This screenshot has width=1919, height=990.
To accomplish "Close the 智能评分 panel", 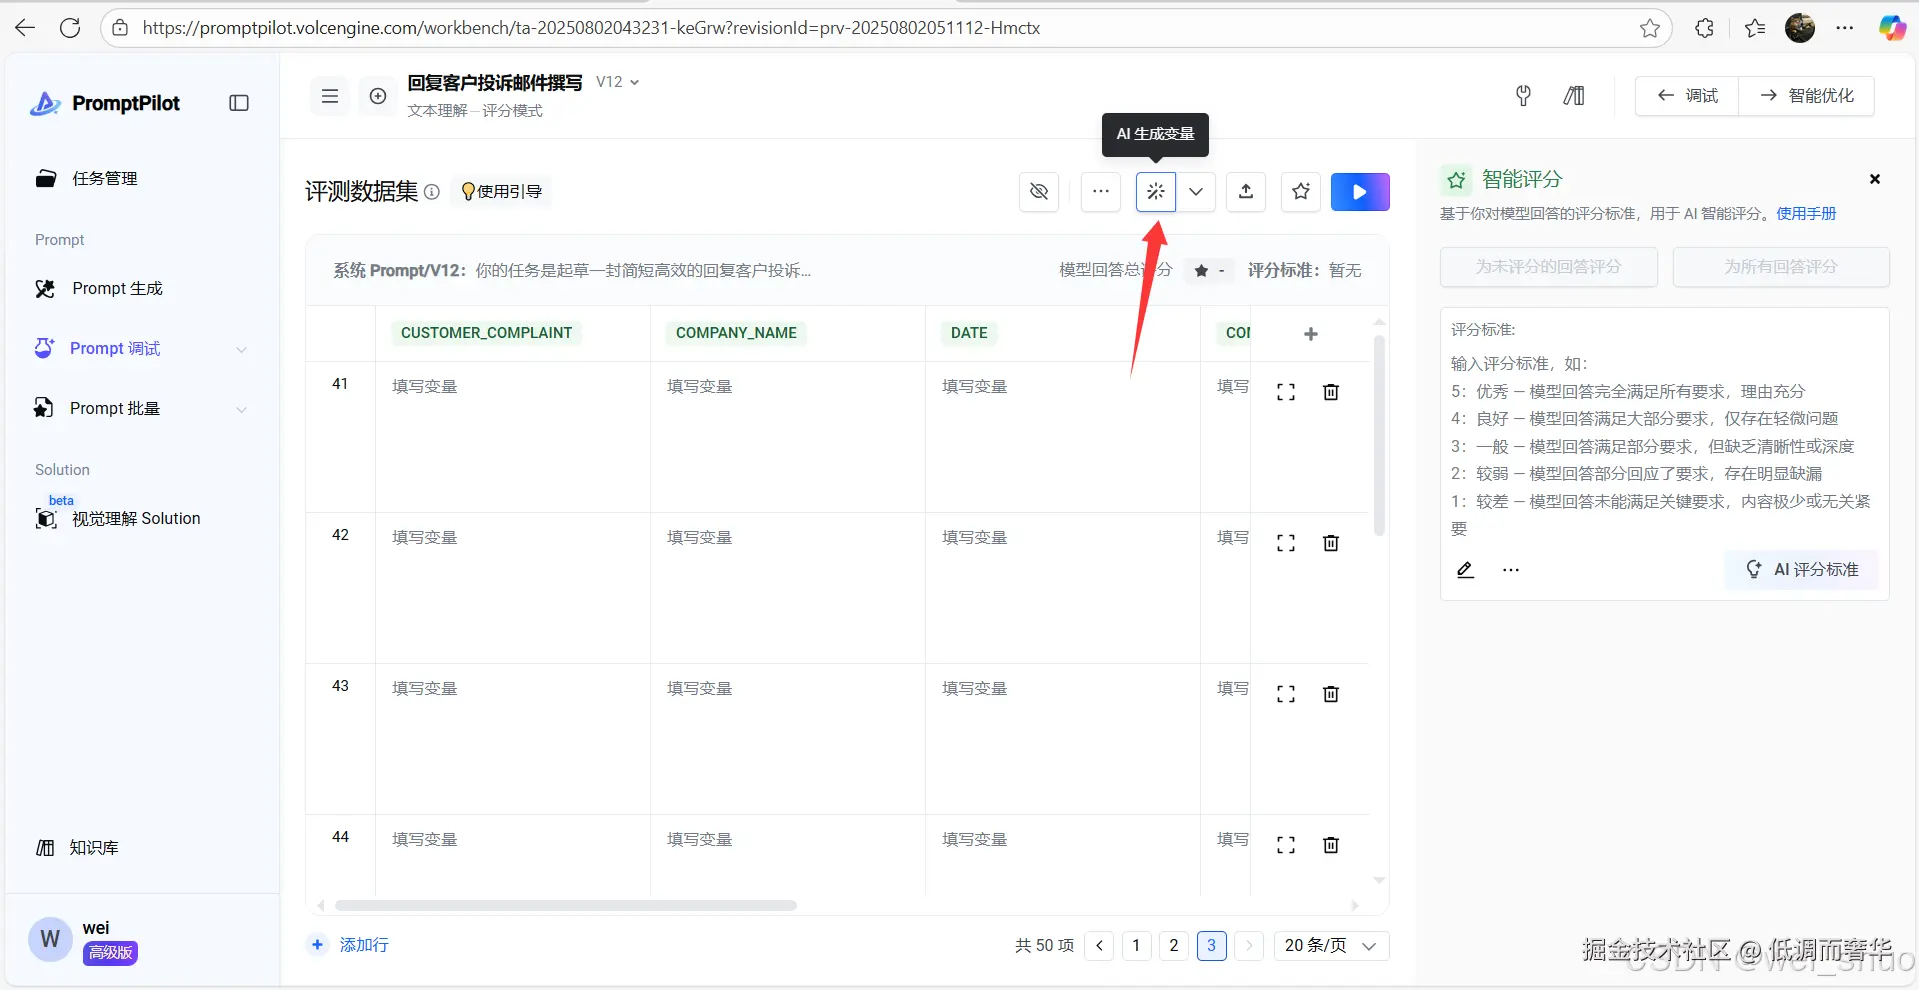I will (x=1875, y=179).
